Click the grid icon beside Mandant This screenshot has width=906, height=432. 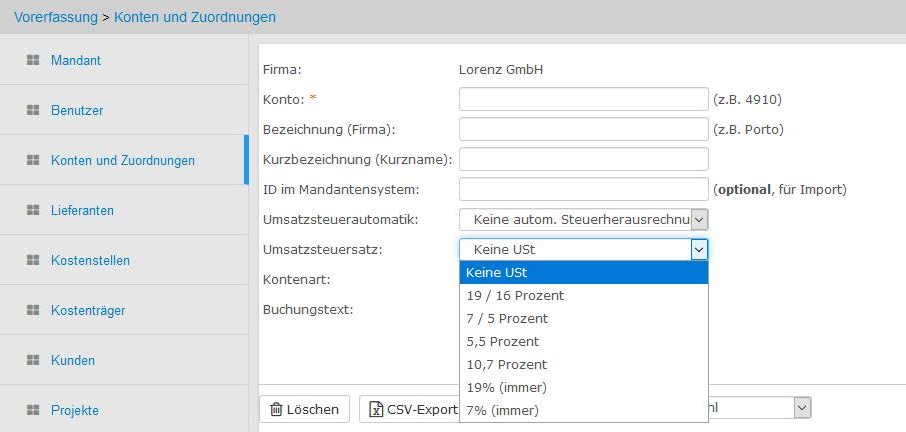click(x=33, y=60)
